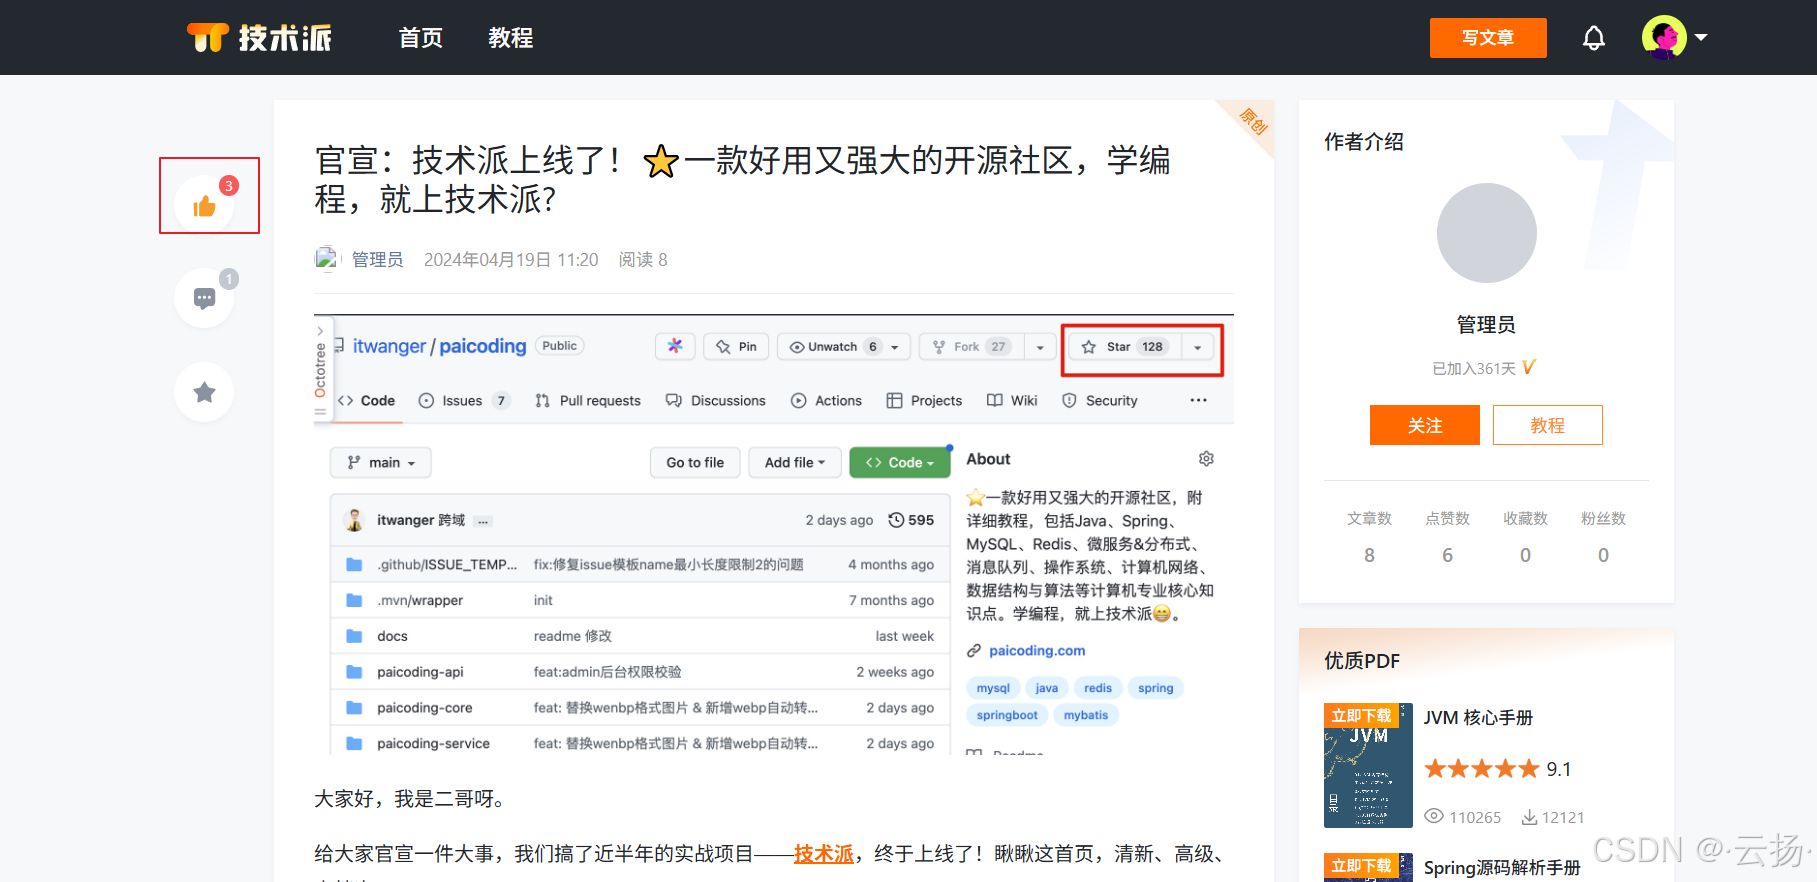
Task: Click the orange V badge icon
Action: [1528, 368]
